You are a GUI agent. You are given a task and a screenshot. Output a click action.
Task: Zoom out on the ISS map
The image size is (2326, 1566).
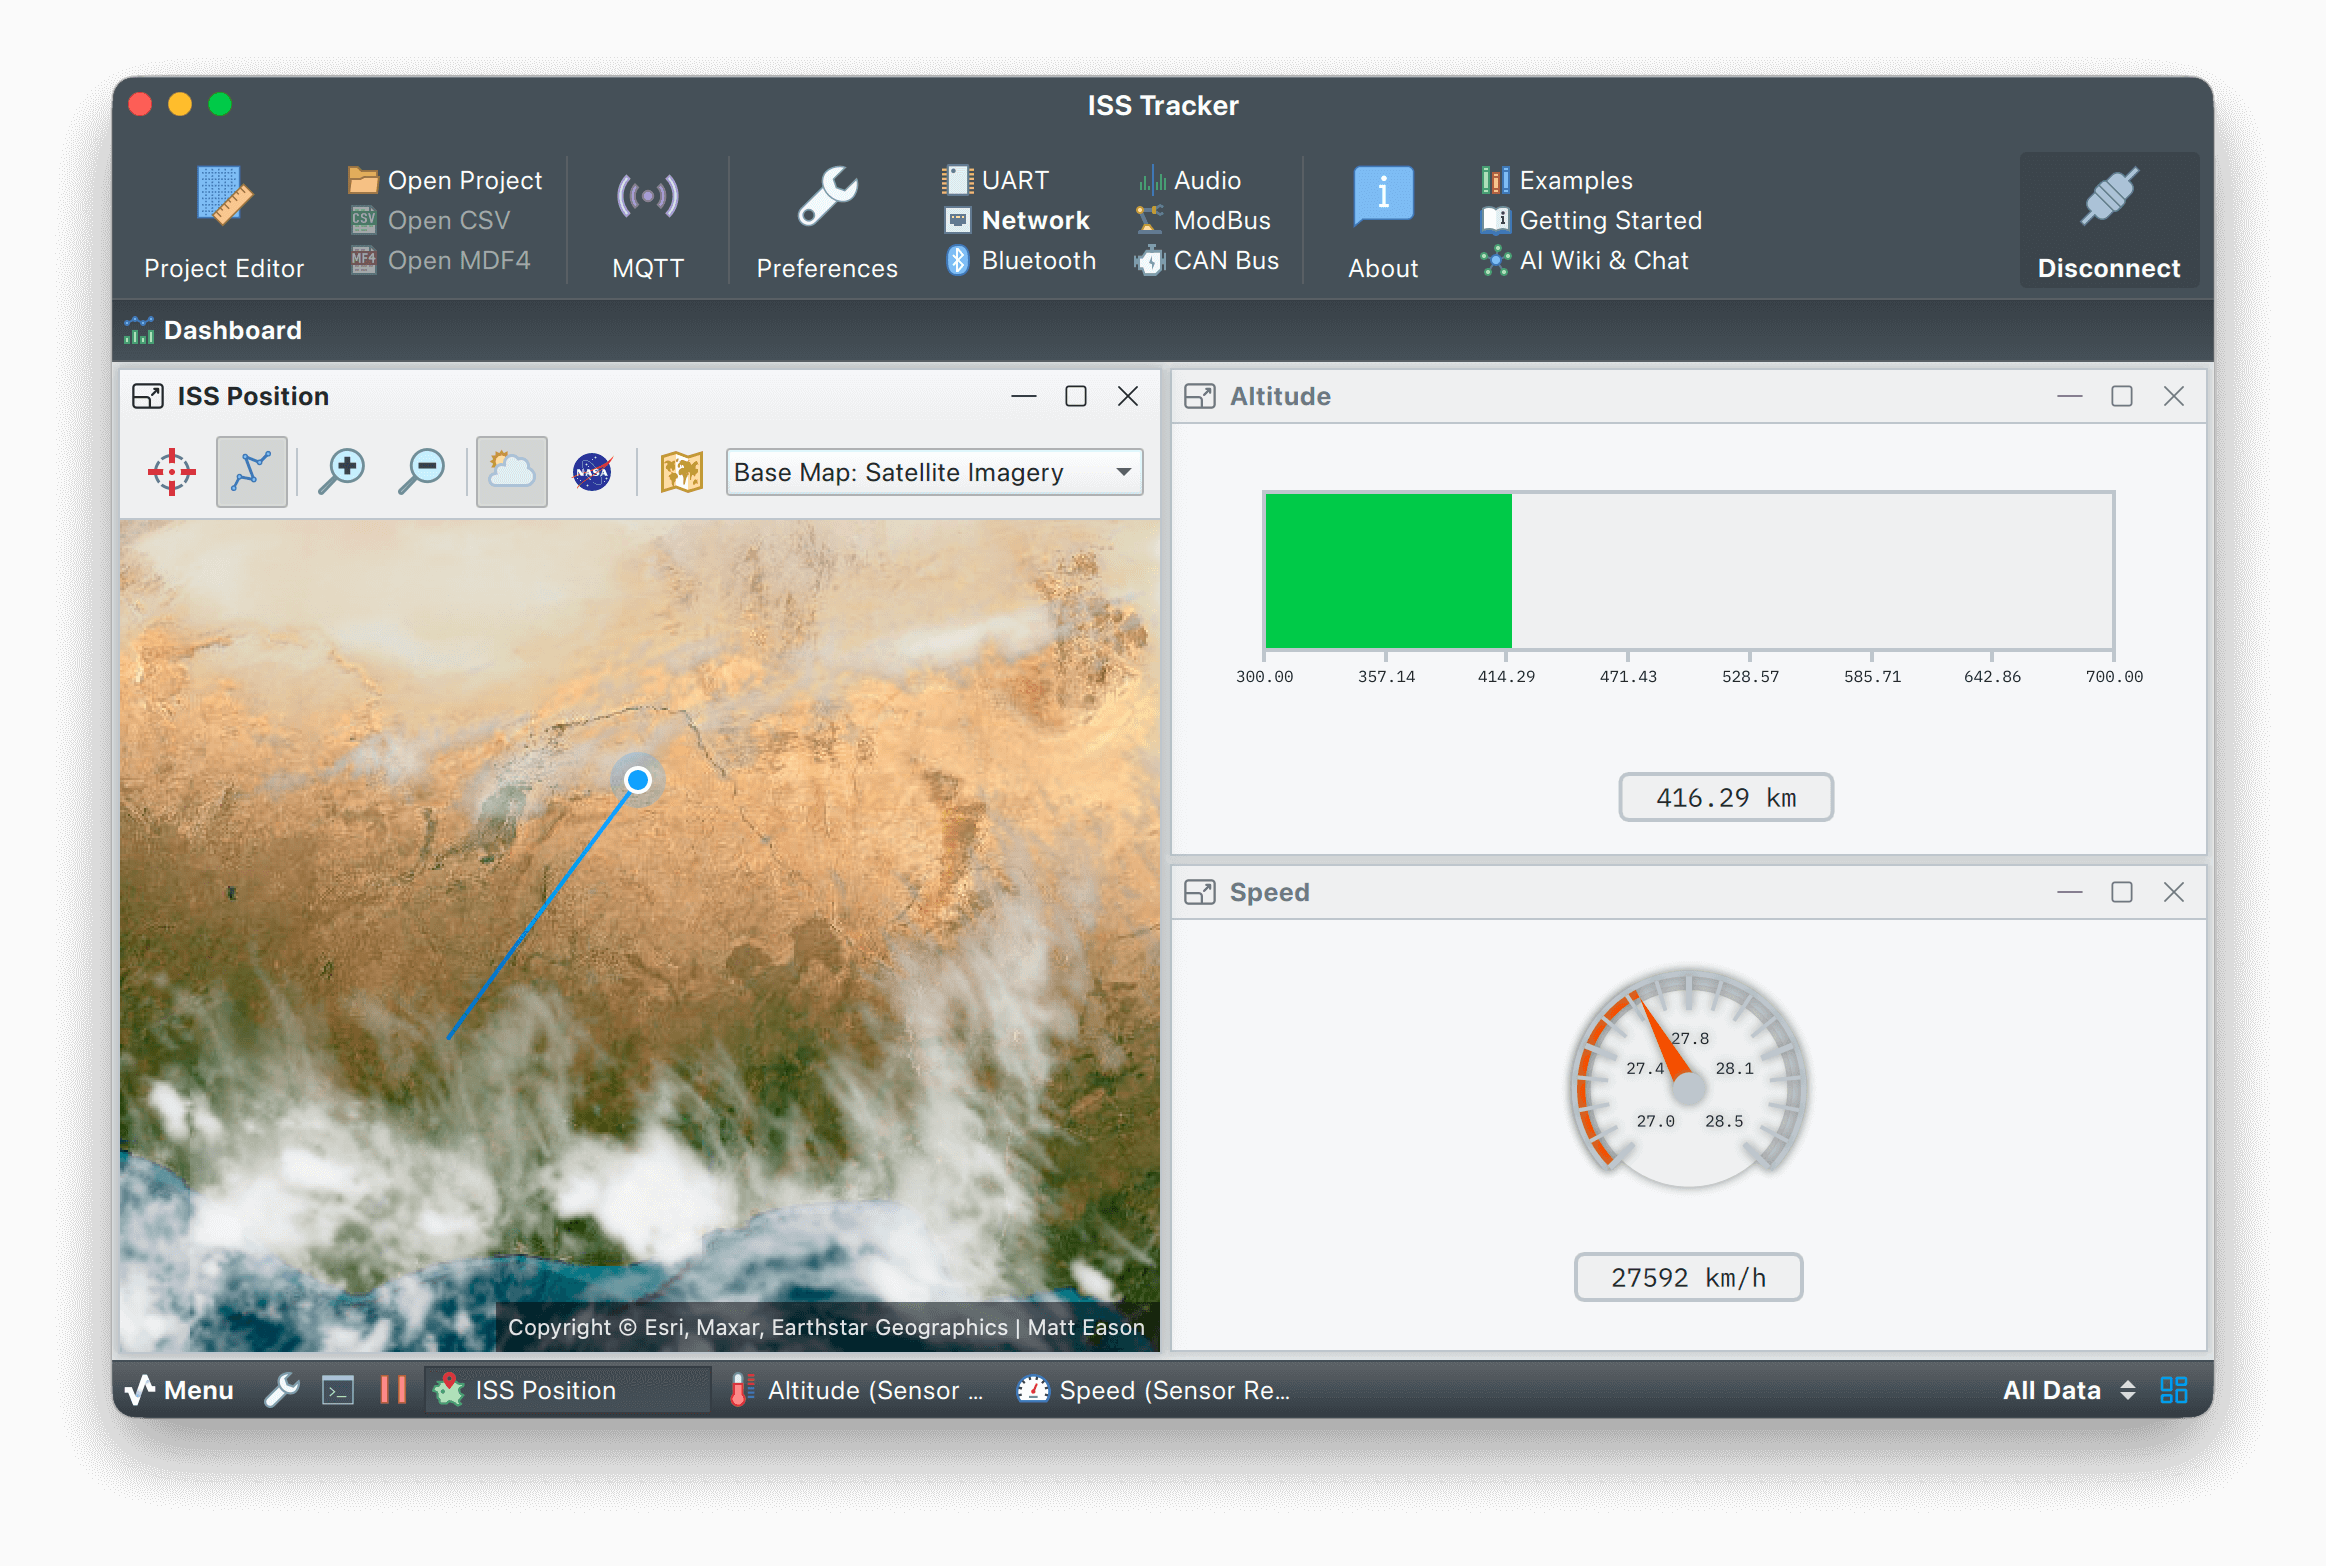[x=420, y=471]
